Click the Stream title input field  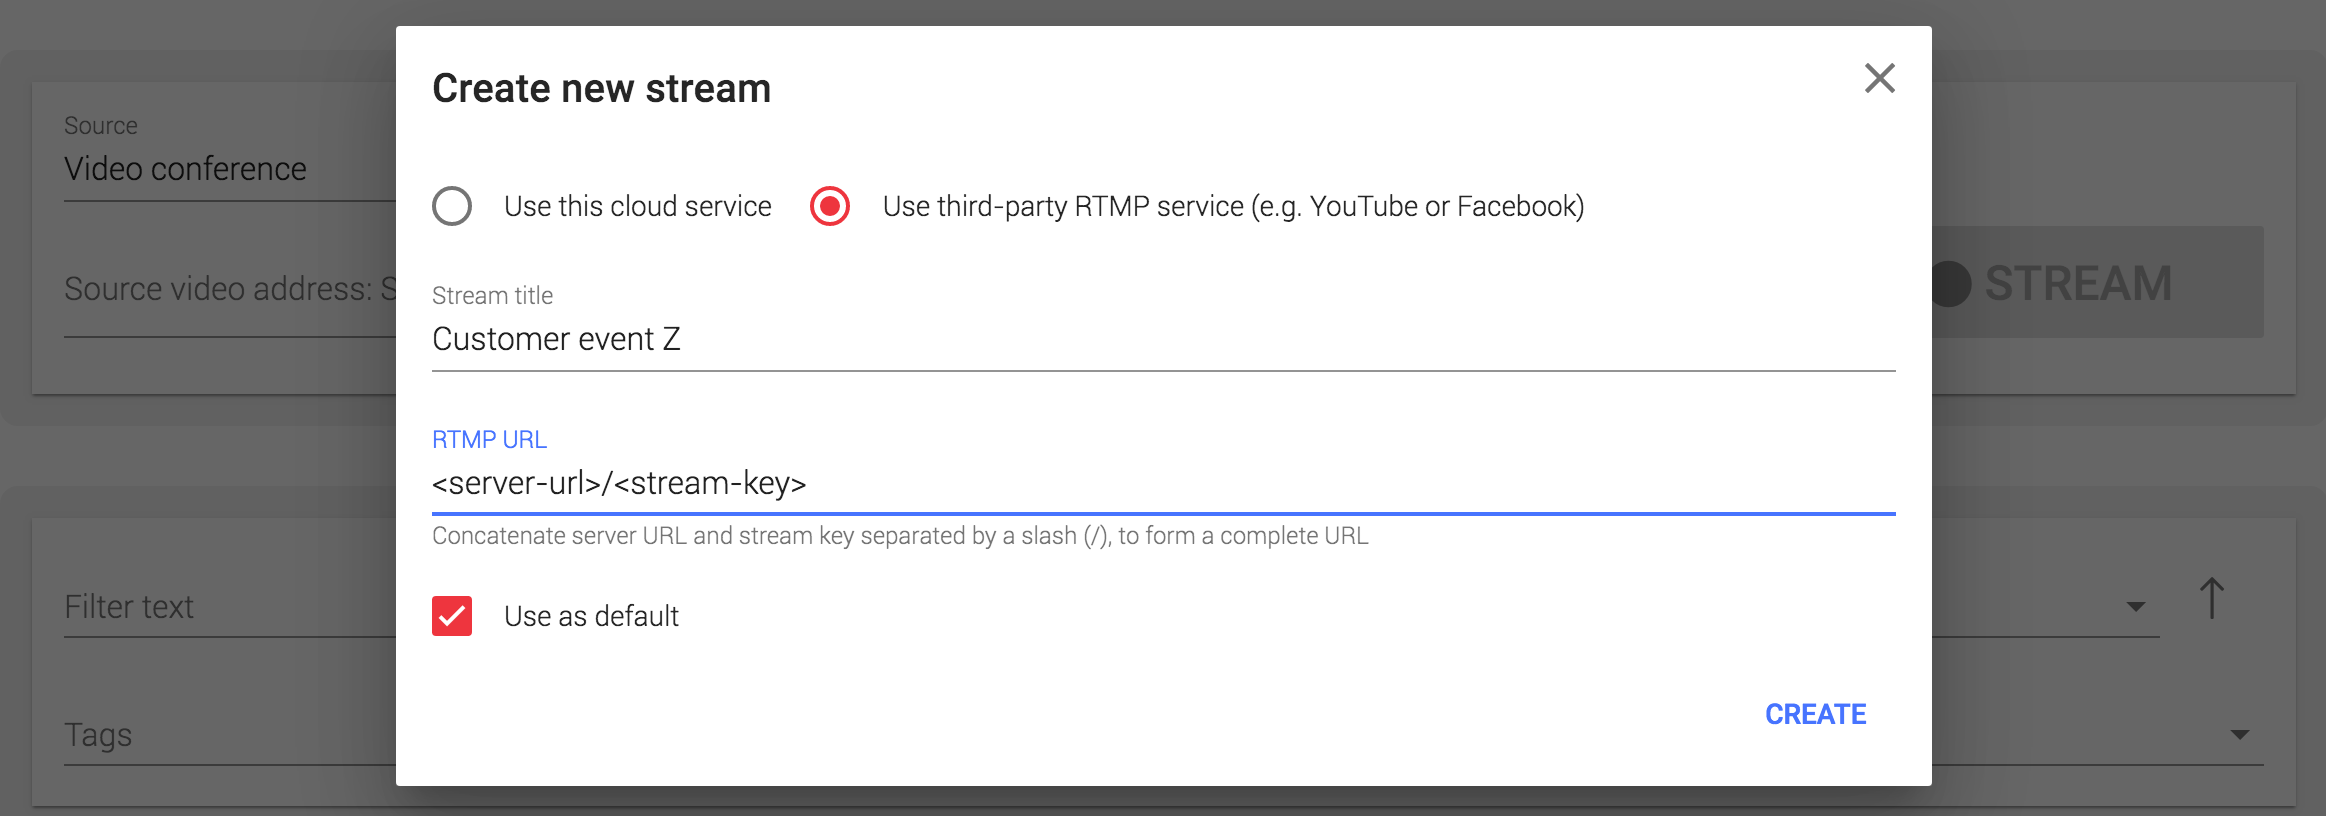1162,340
